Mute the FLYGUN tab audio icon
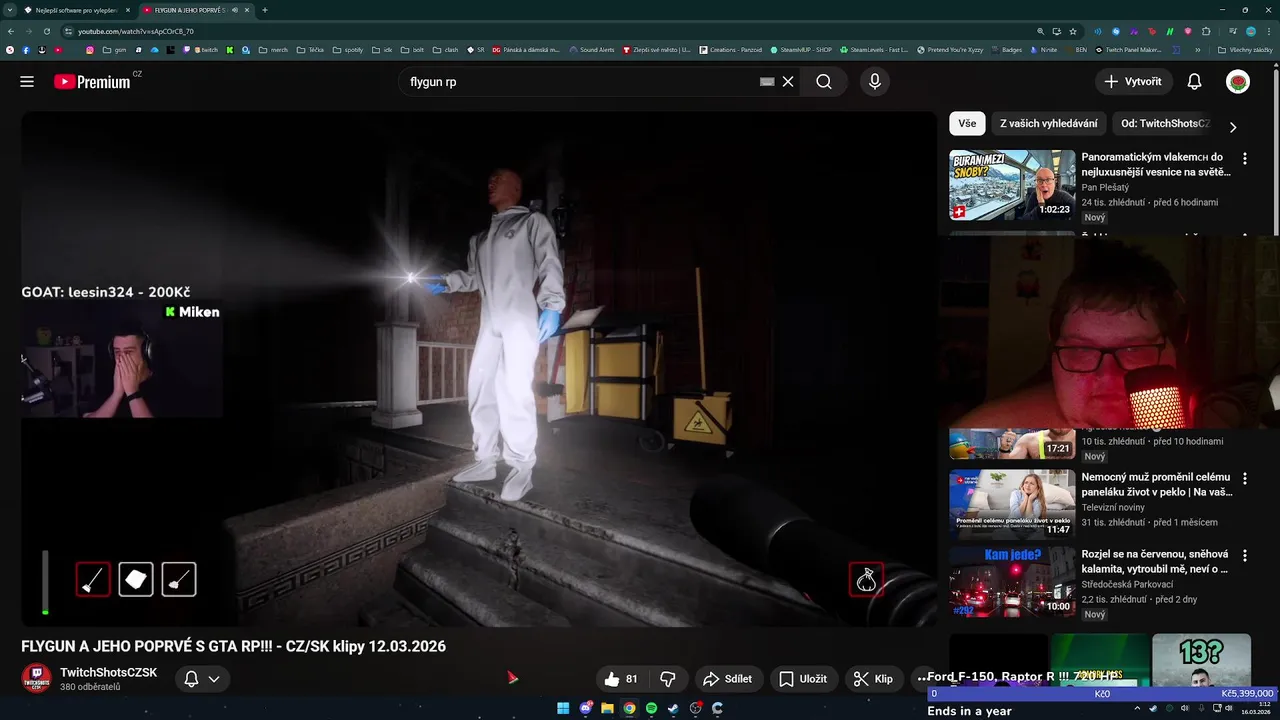 click(x=235, y=10)
